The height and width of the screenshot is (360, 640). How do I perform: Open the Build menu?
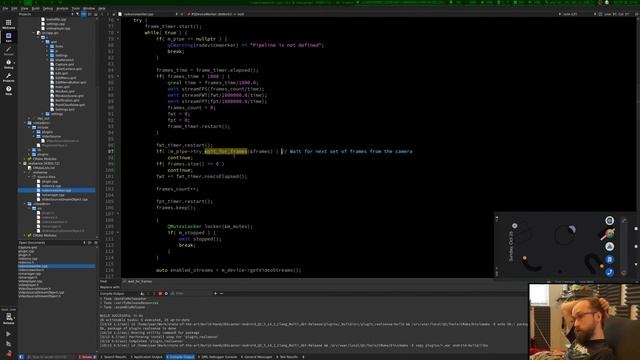click(x=36, y=8)
